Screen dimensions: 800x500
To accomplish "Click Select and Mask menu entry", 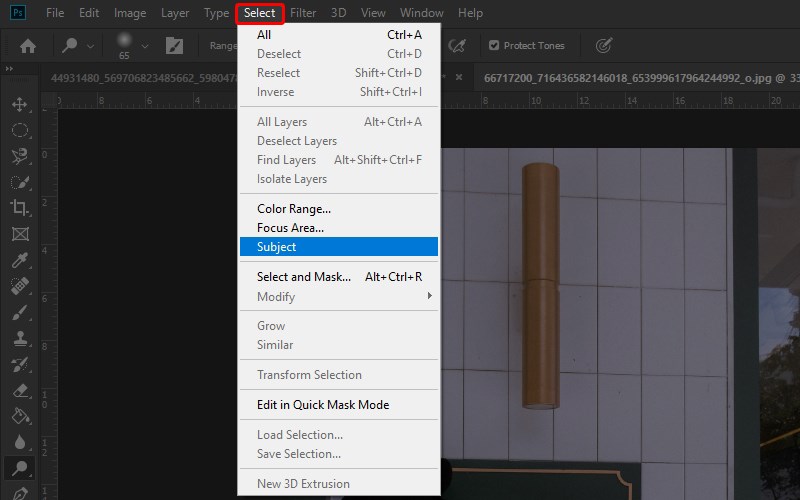I will pos(304,277).
